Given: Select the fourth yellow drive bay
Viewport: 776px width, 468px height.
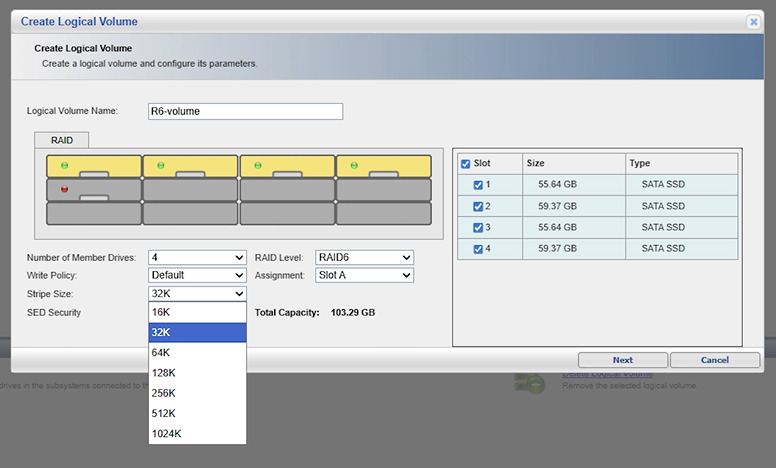Looking at the screenshot, I should (384, 167).
